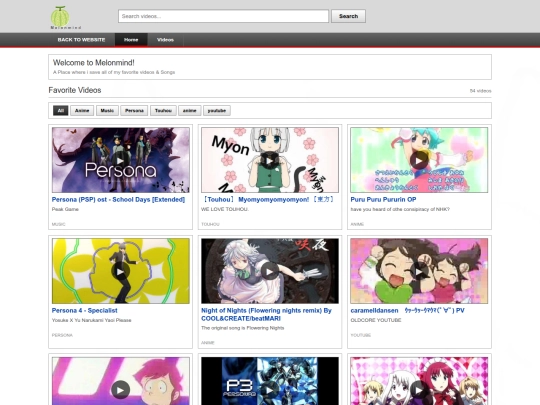Click the 'Favorite Videos' heading
Viewport: 540px width, 405px height.
tap(75, 90)
